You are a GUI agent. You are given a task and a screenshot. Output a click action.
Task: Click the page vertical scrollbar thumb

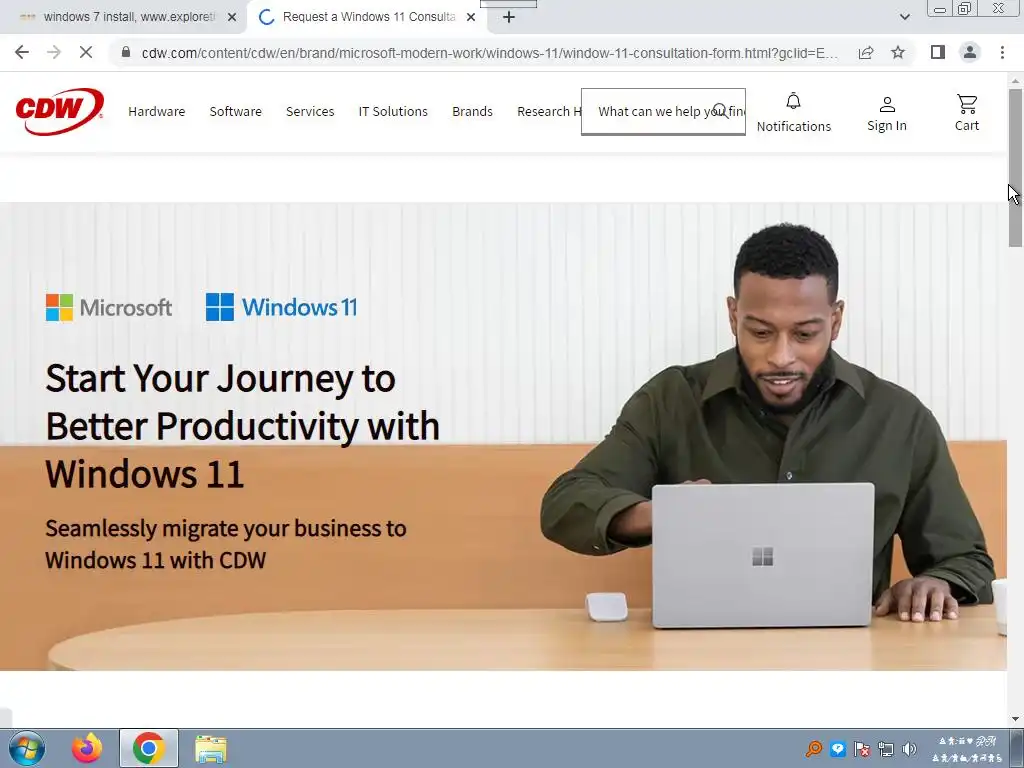point(1016,168)
